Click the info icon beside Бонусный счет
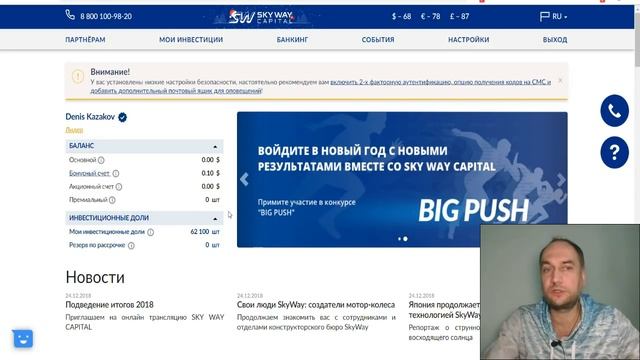This screenshot has height=360, width=640. tap(116, 173)
